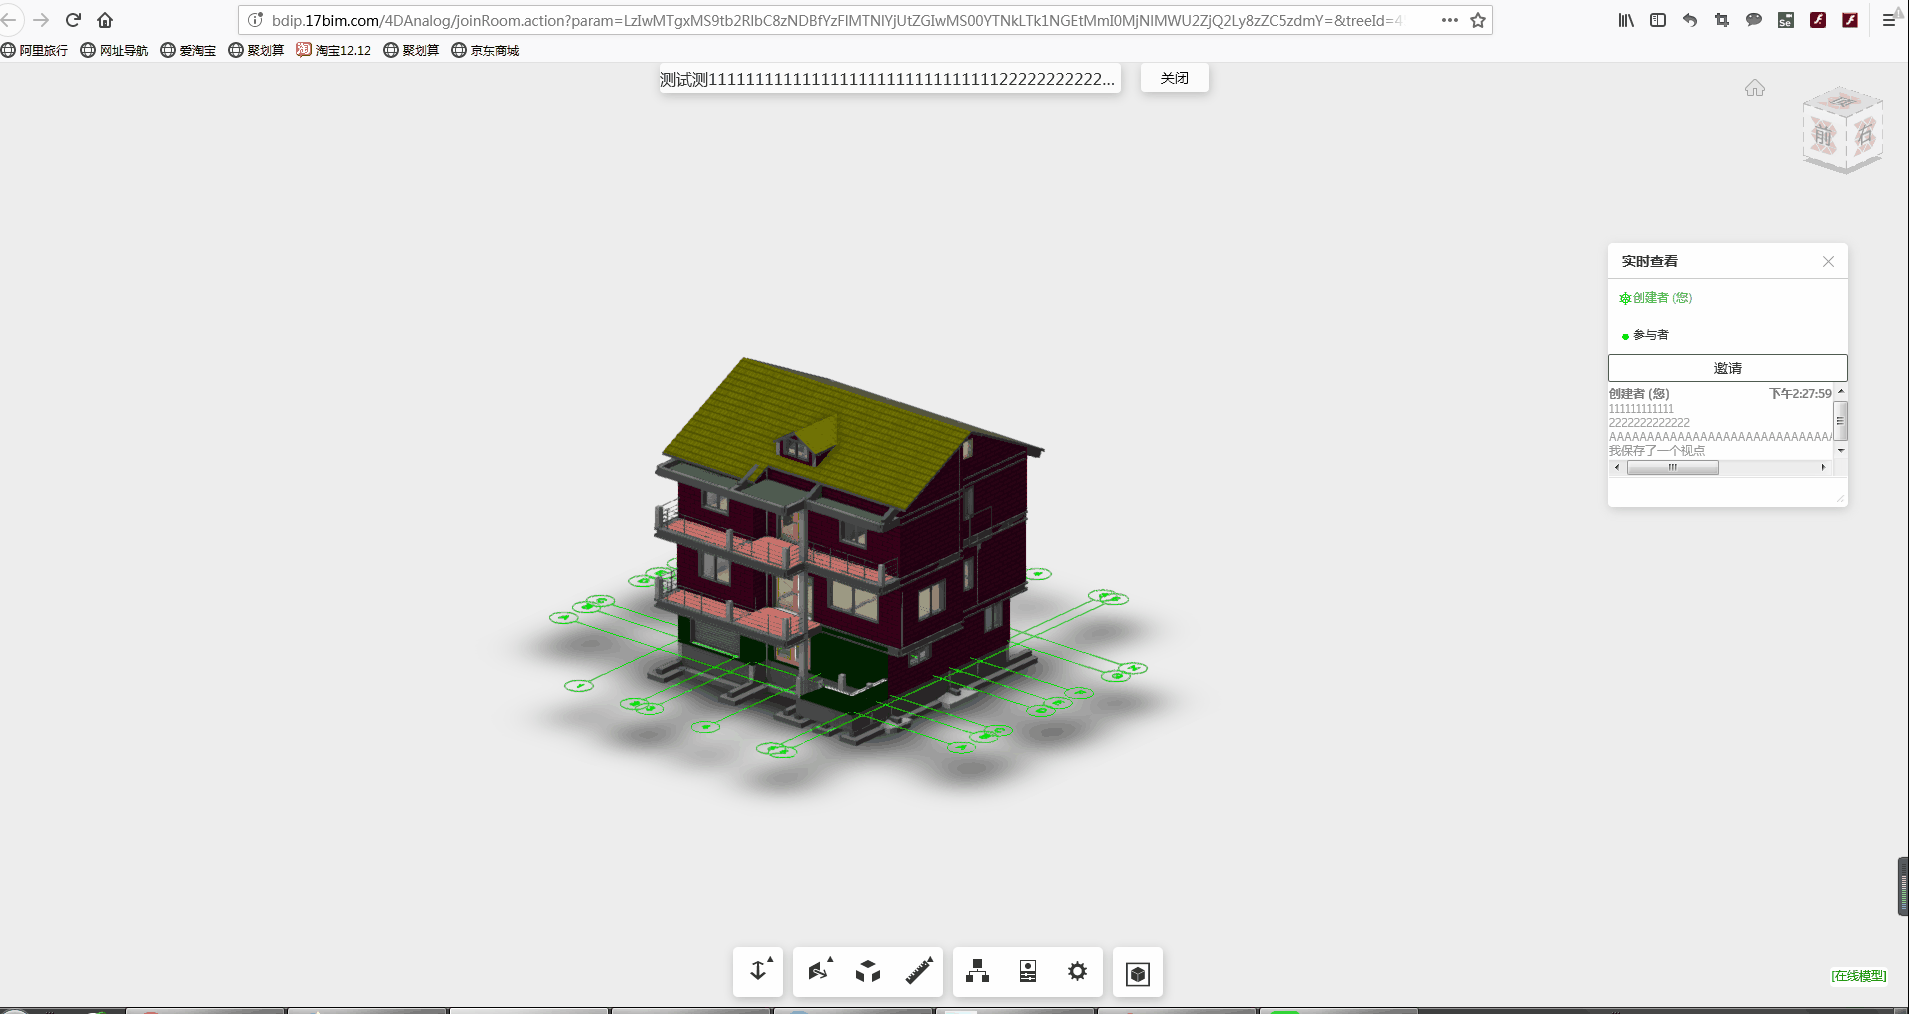1909x1014 pixels.
Task: Click the second Flash extension icon
Action: (x=1850, y=20)
